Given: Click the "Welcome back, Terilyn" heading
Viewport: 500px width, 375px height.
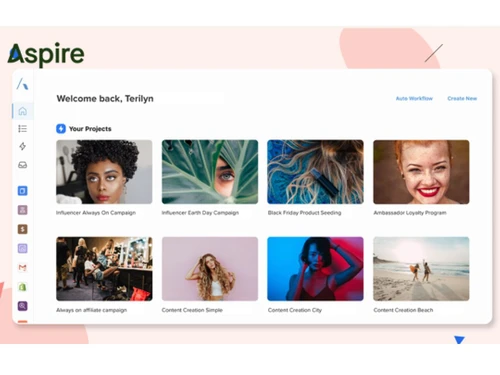Looking at the screenshot, I should click(x=105, y=99).
